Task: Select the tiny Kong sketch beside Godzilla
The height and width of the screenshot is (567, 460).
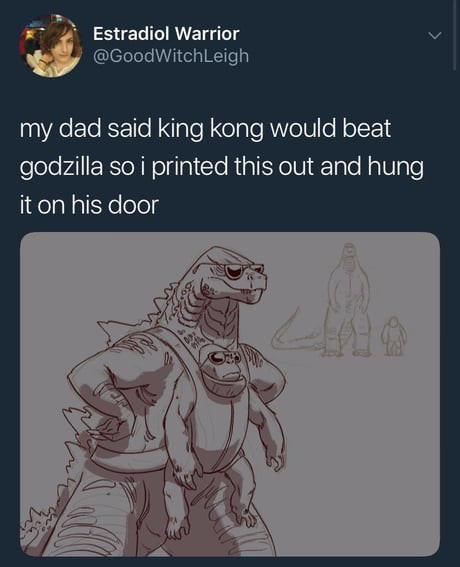Action: click(x=393, y=336)
